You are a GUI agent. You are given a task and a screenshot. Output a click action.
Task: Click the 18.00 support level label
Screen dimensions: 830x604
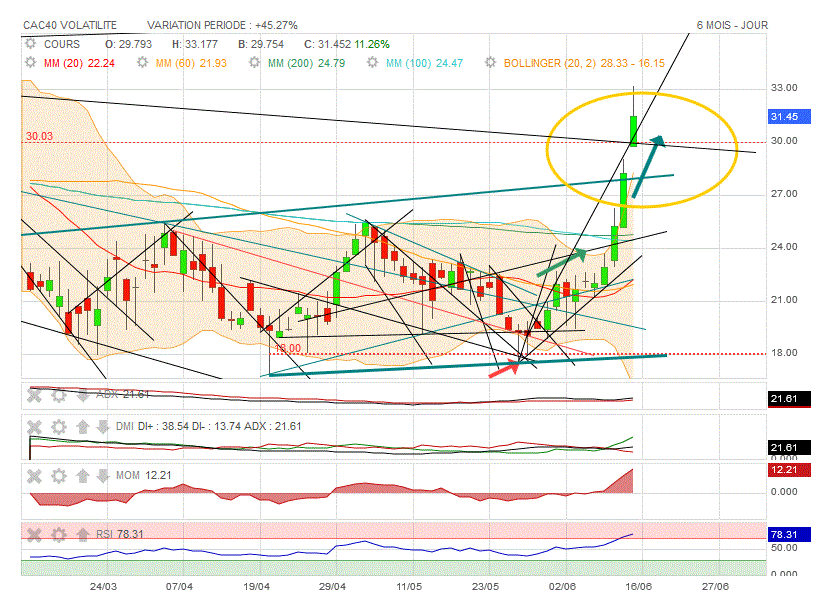pos(287,348)
